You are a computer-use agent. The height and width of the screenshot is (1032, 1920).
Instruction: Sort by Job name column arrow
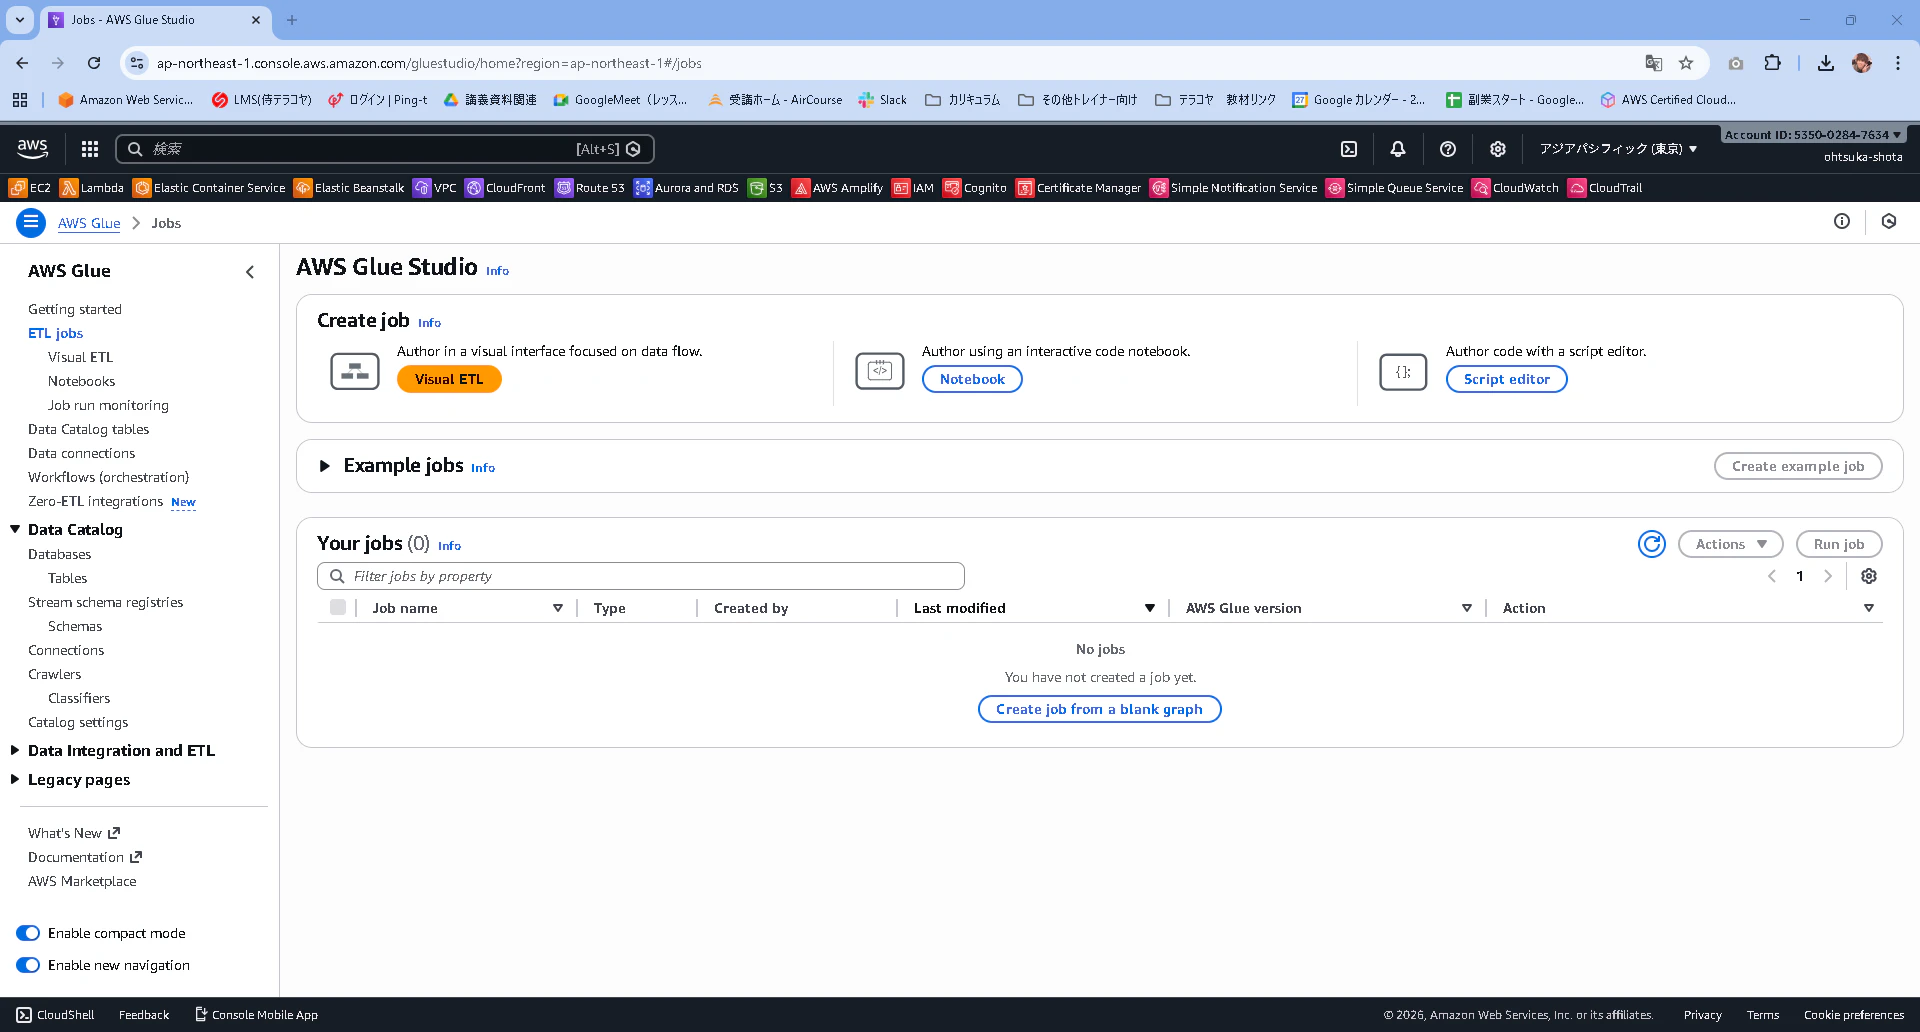pos(558,608)
